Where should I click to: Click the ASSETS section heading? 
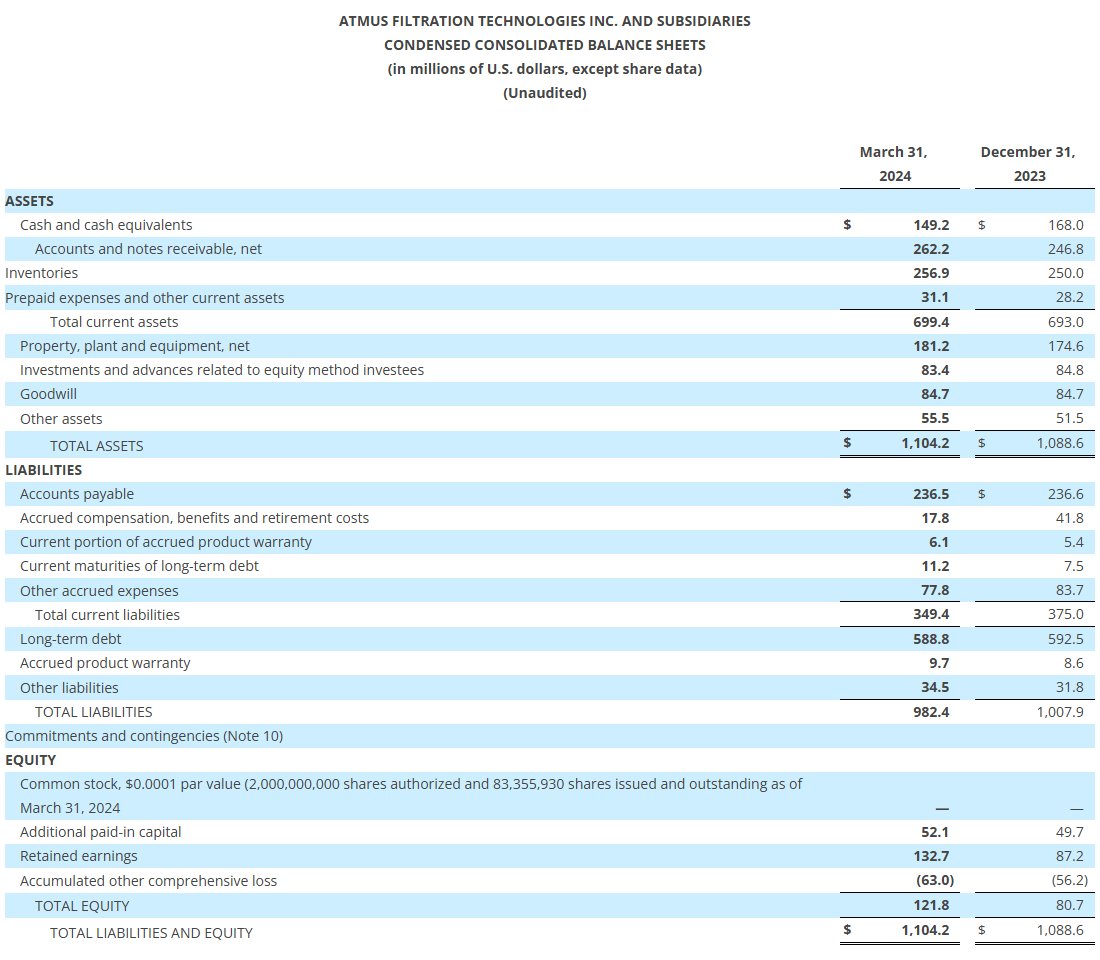[29, 201]
